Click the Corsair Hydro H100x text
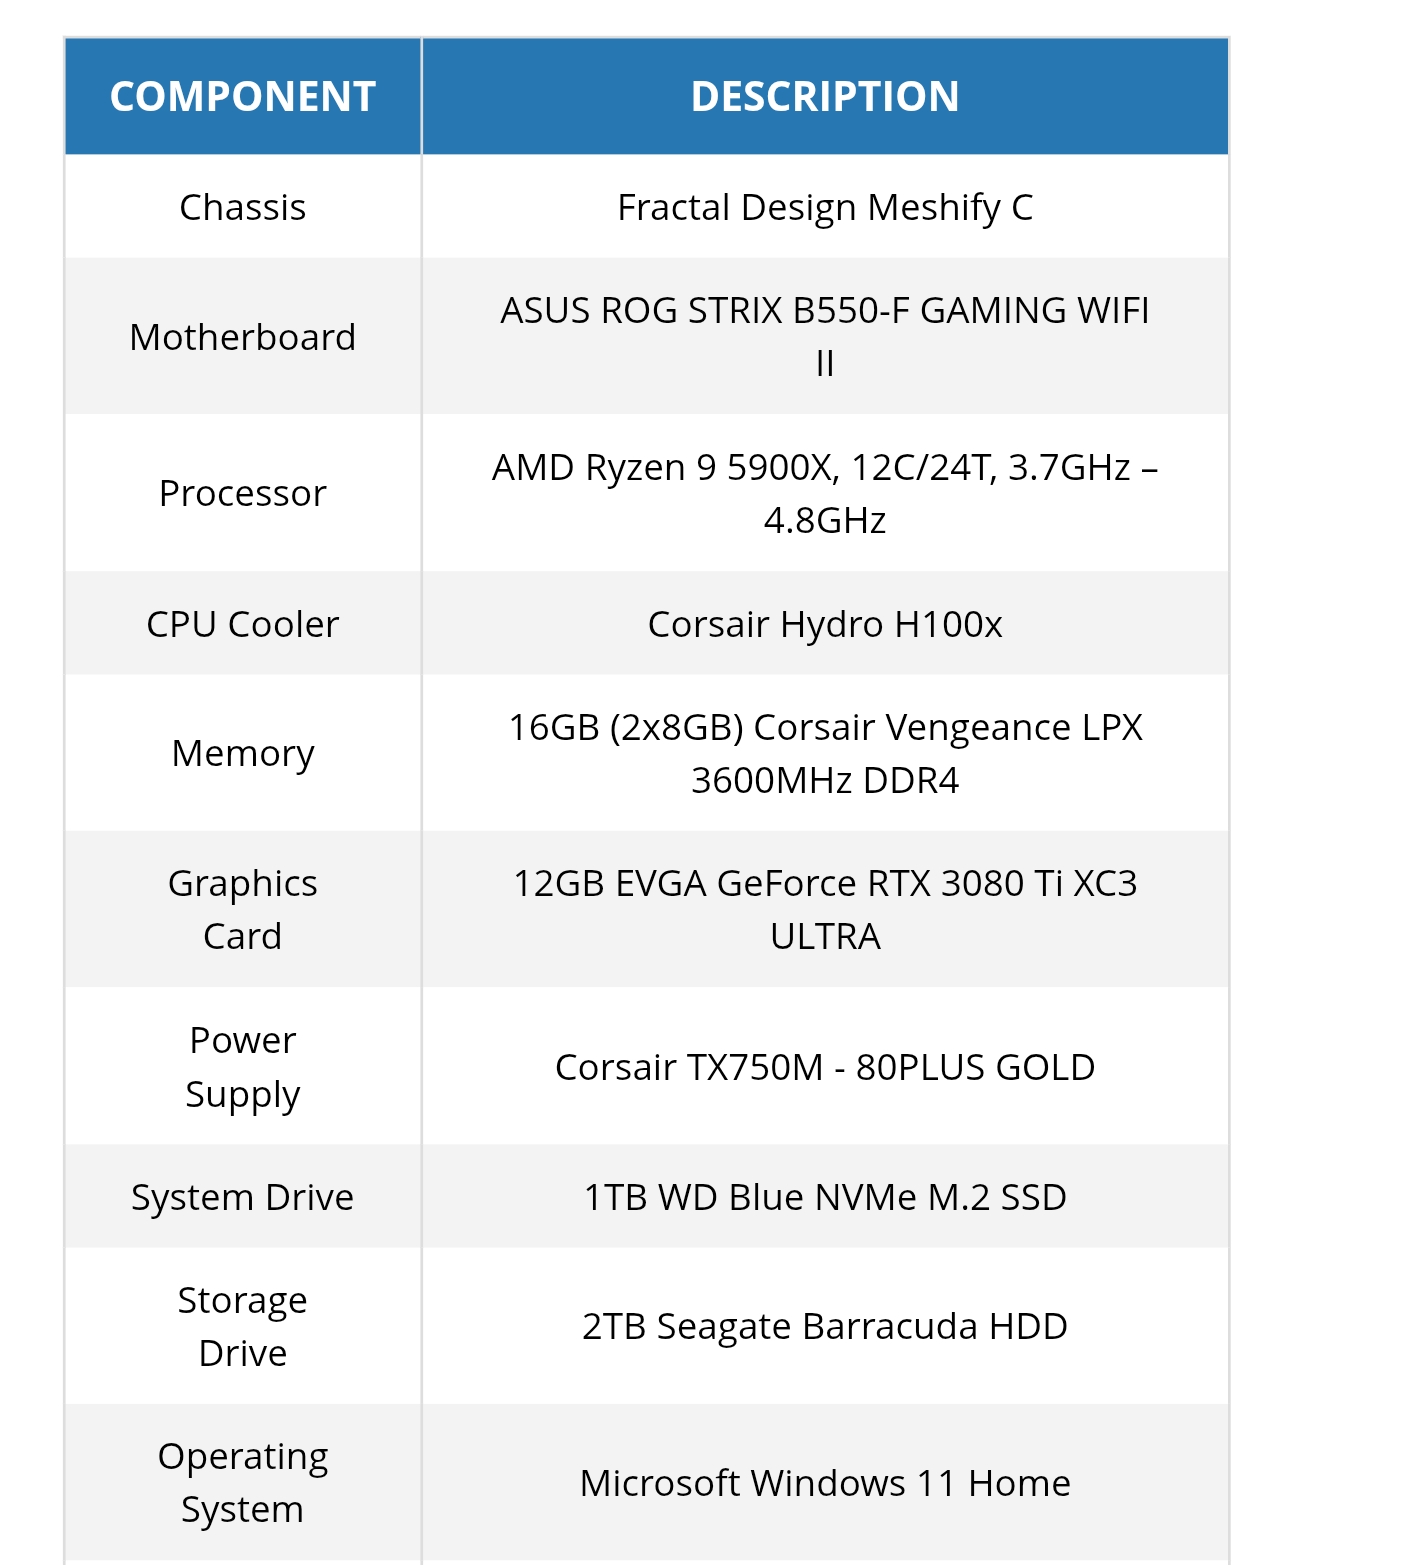 824,624
